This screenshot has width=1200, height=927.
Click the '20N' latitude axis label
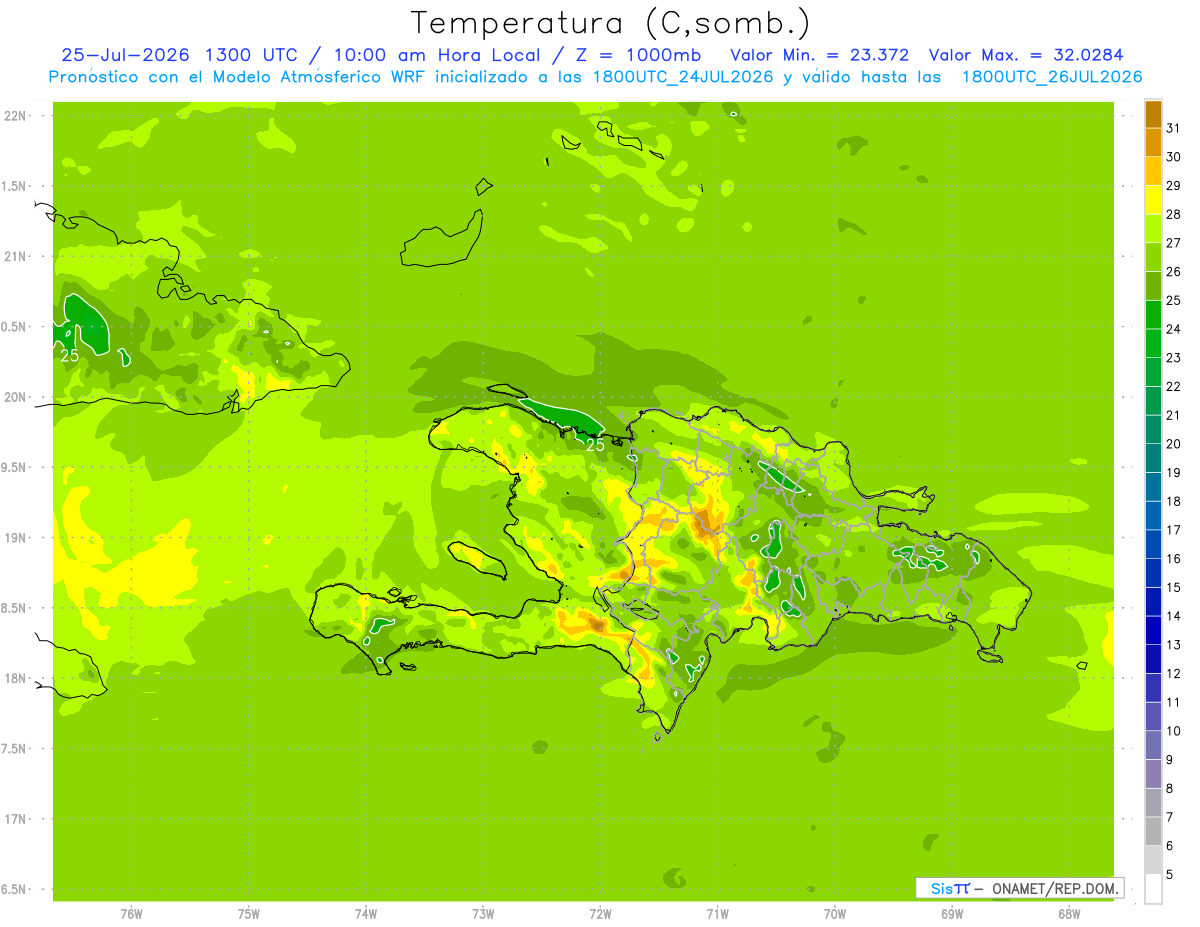pyautogui.click(x=15, y=397)
